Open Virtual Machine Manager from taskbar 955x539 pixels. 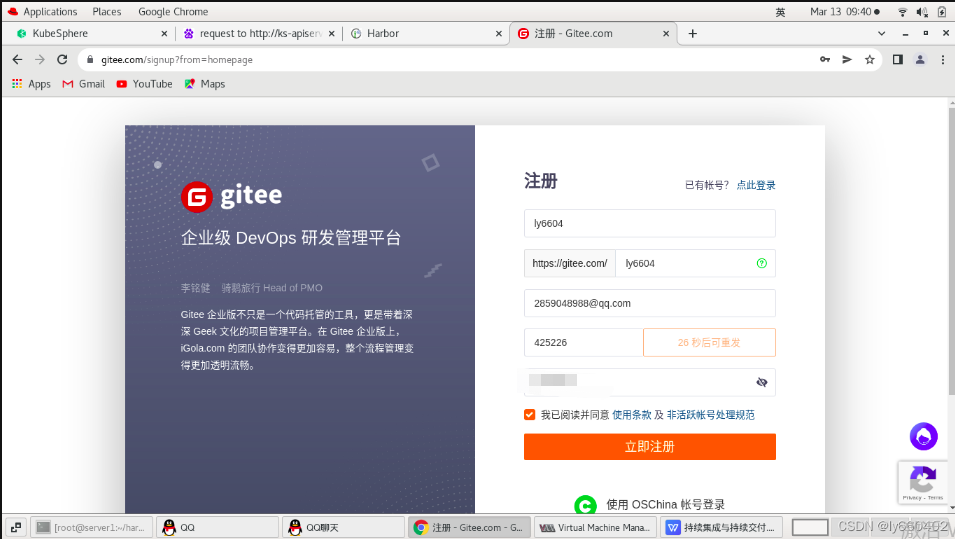point(595,527)
